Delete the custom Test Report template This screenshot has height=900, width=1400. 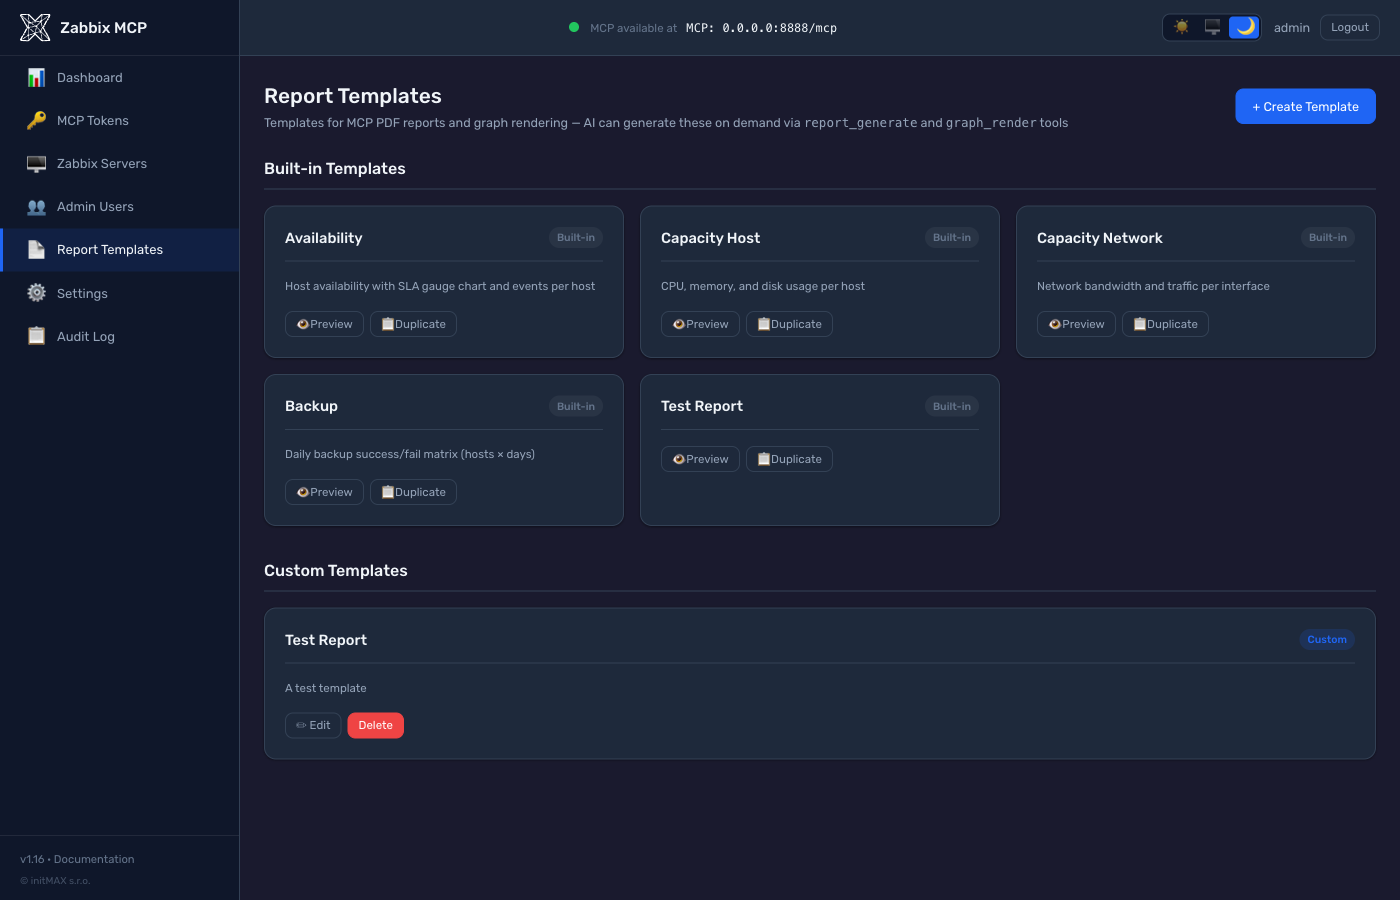point(375,725)
